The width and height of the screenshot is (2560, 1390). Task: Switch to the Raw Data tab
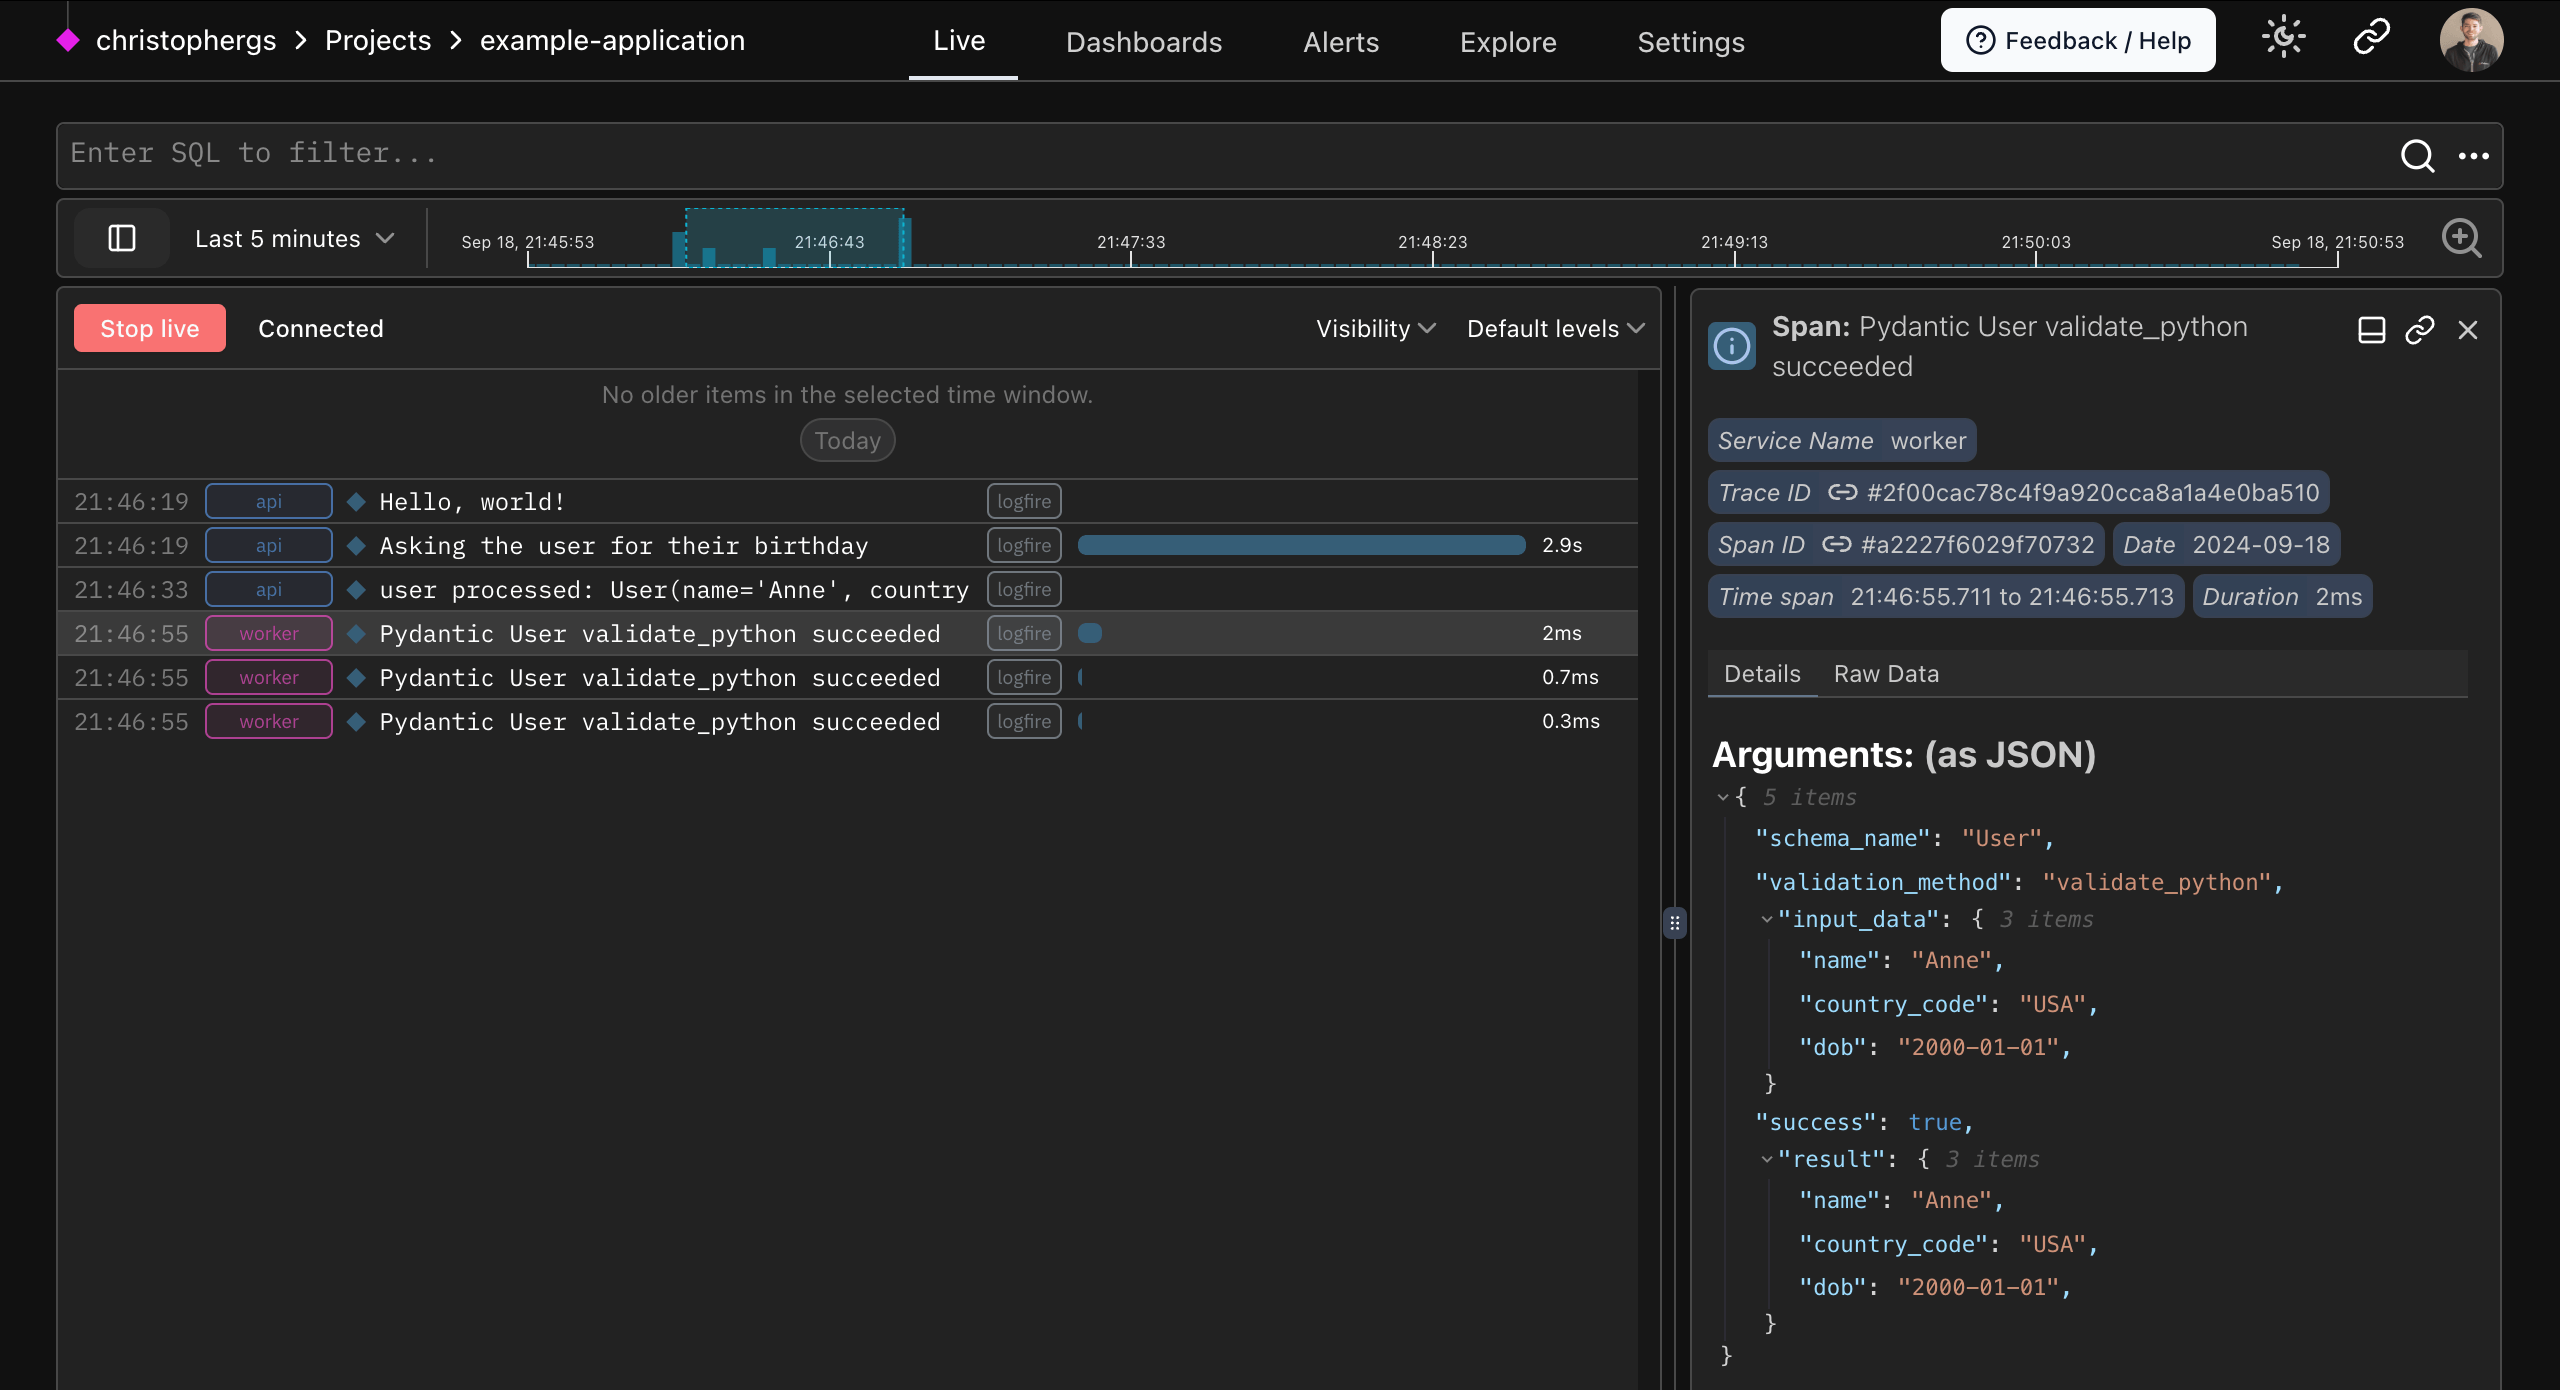[1885, 674]
